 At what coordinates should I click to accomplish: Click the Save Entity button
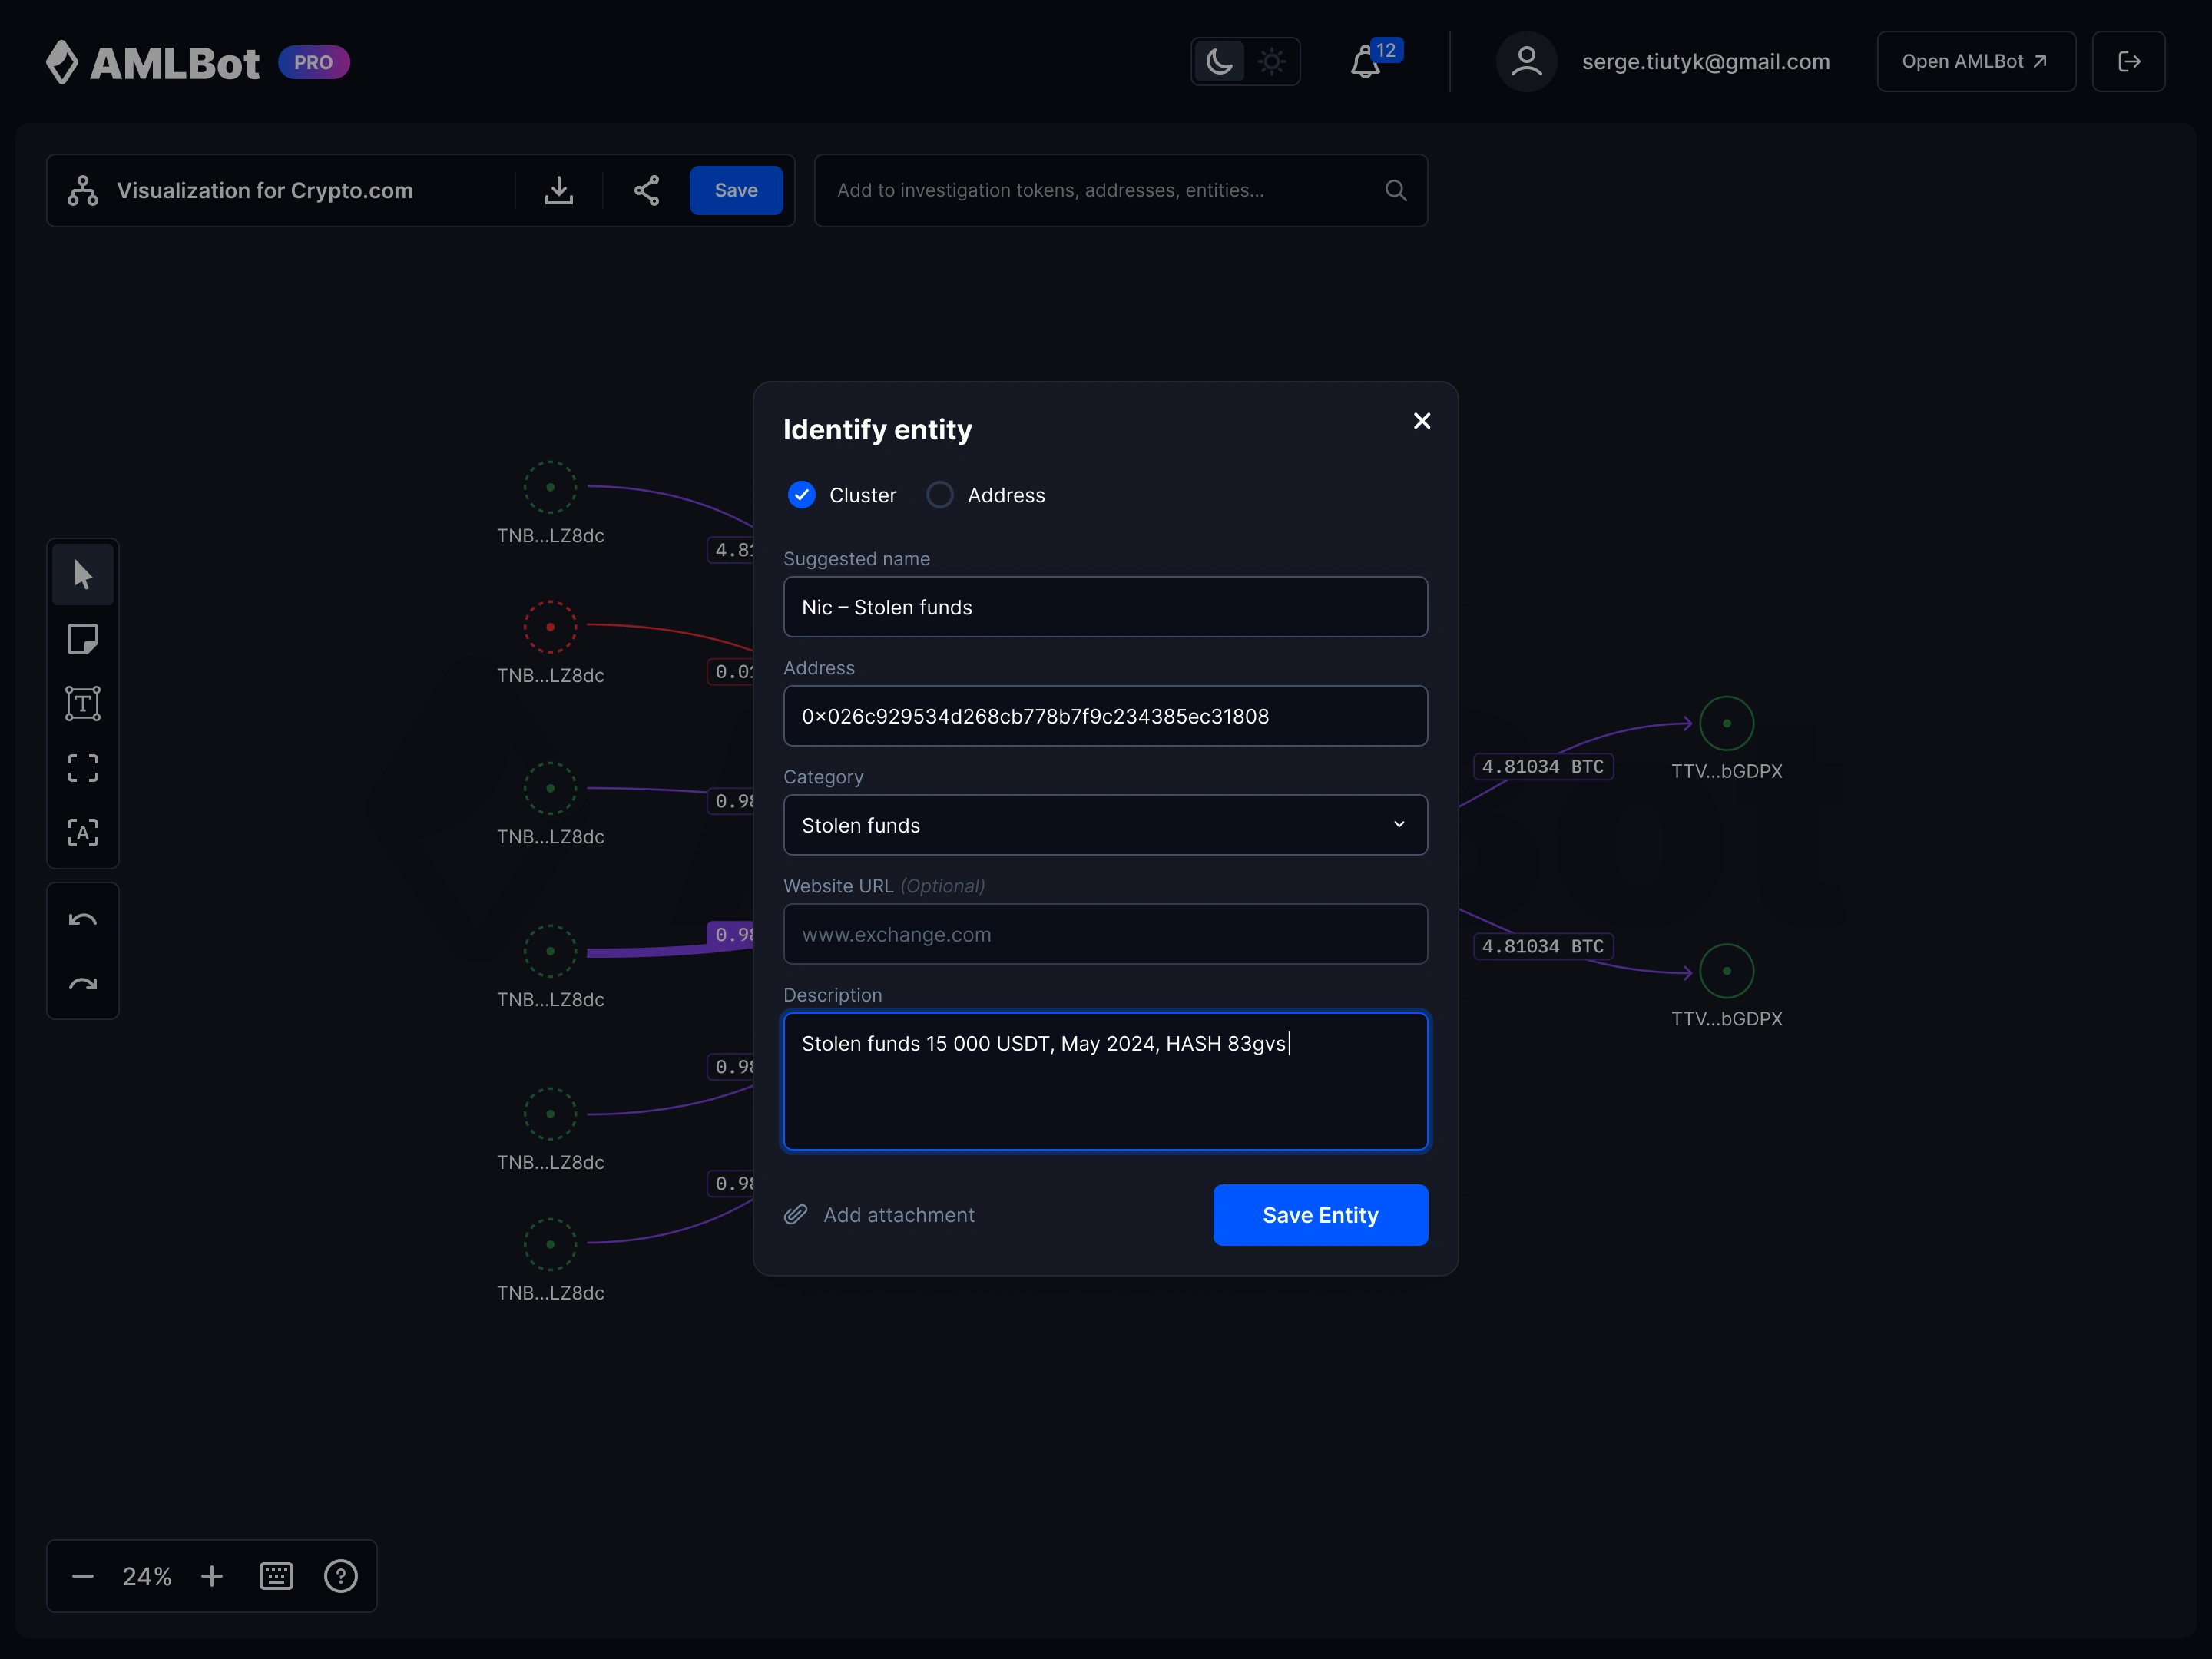[1320, 1215]
